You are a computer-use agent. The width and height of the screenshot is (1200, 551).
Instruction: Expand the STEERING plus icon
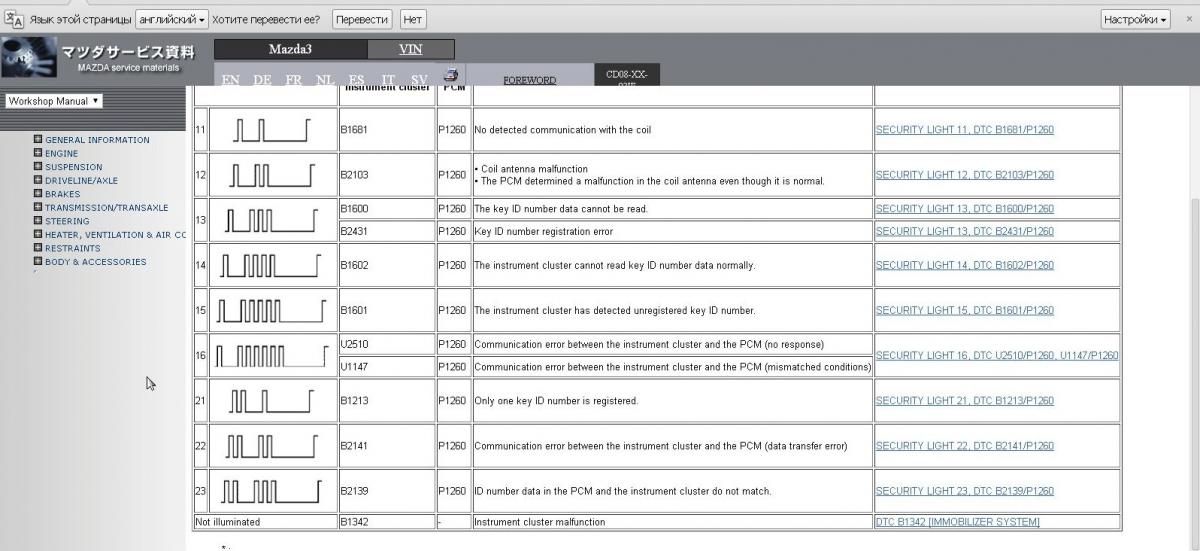pos(38,221)
